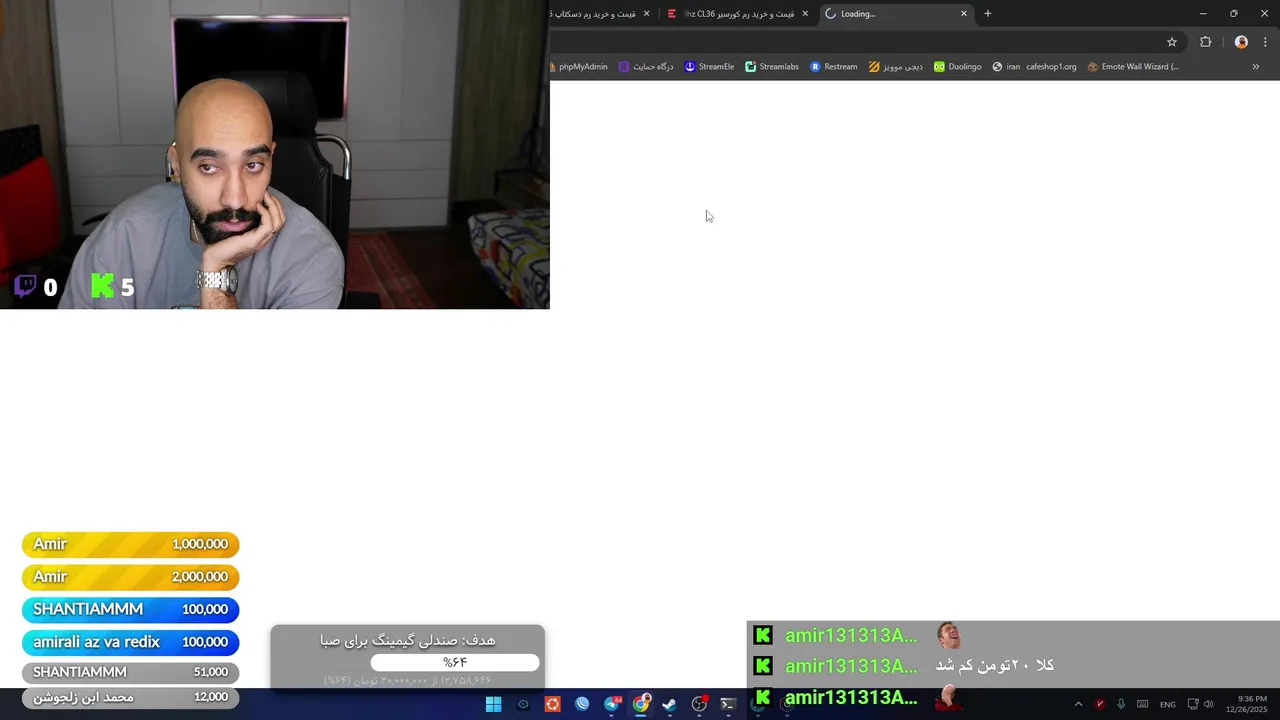Open Telegram from the taskbar
Screen dimensions: 1280x720
612,704
